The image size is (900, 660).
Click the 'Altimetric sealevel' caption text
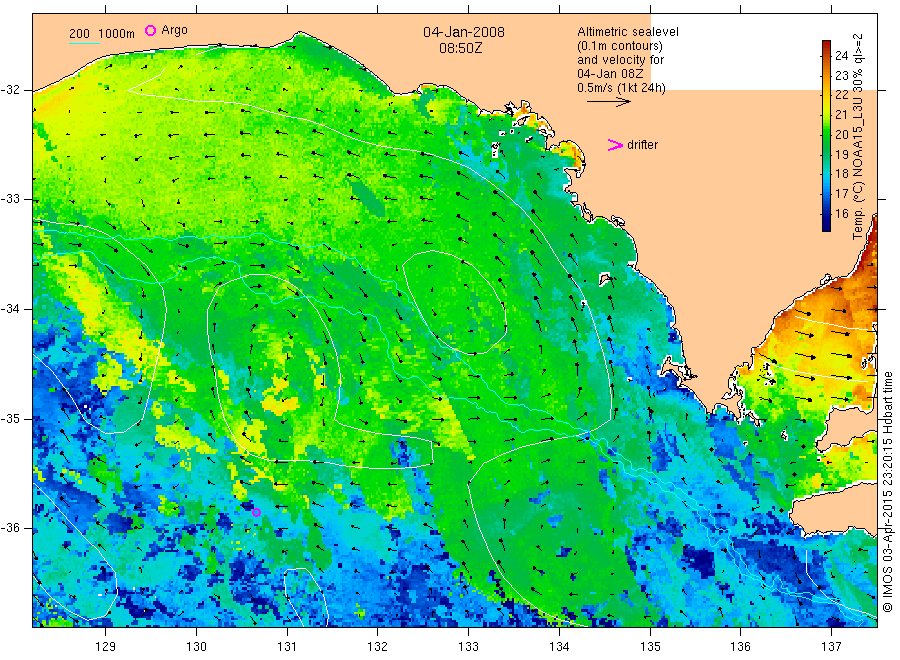[627, 32]
